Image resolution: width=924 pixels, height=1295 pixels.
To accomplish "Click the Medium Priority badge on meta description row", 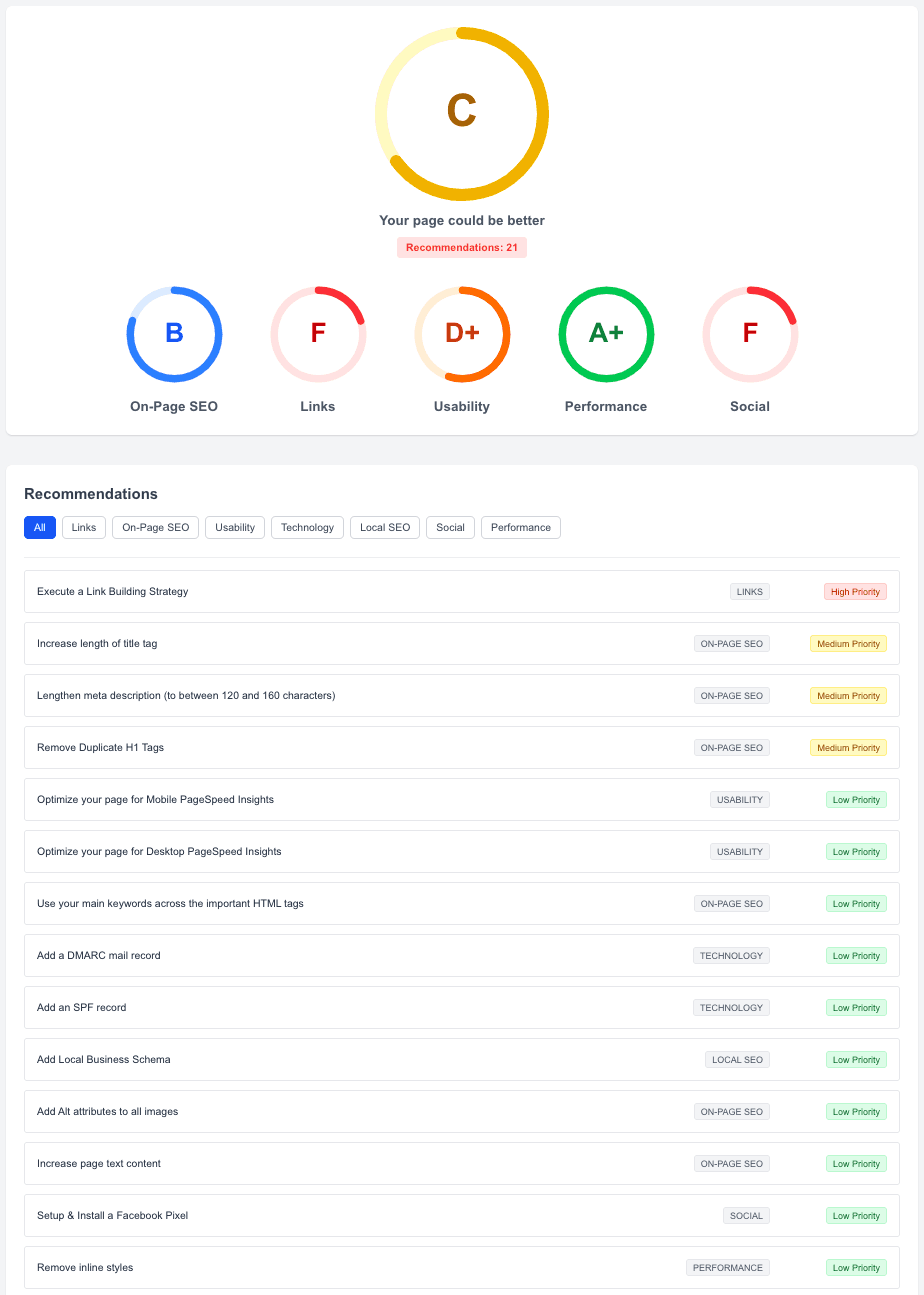I will pyautogui.click(x=848, y=695).
